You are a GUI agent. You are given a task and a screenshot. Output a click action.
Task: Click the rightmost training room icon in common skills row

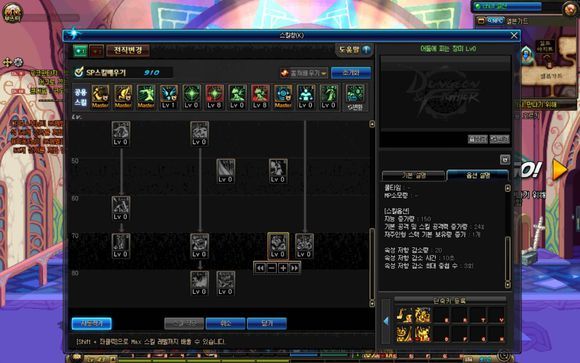tap(355, 97)
